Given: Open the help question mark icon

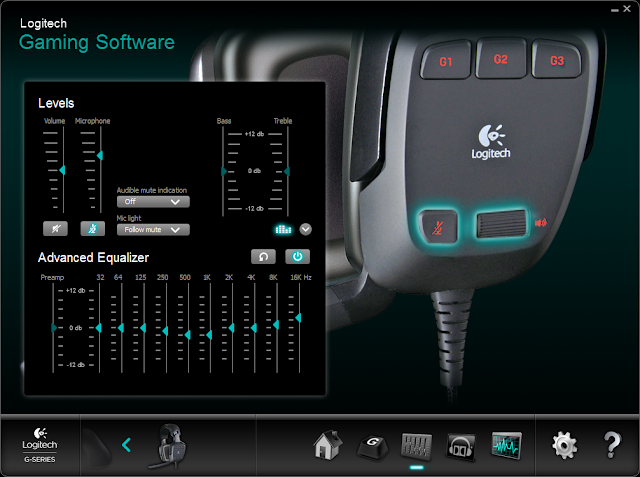Looking at the screenshot, I should coord(612,445).
